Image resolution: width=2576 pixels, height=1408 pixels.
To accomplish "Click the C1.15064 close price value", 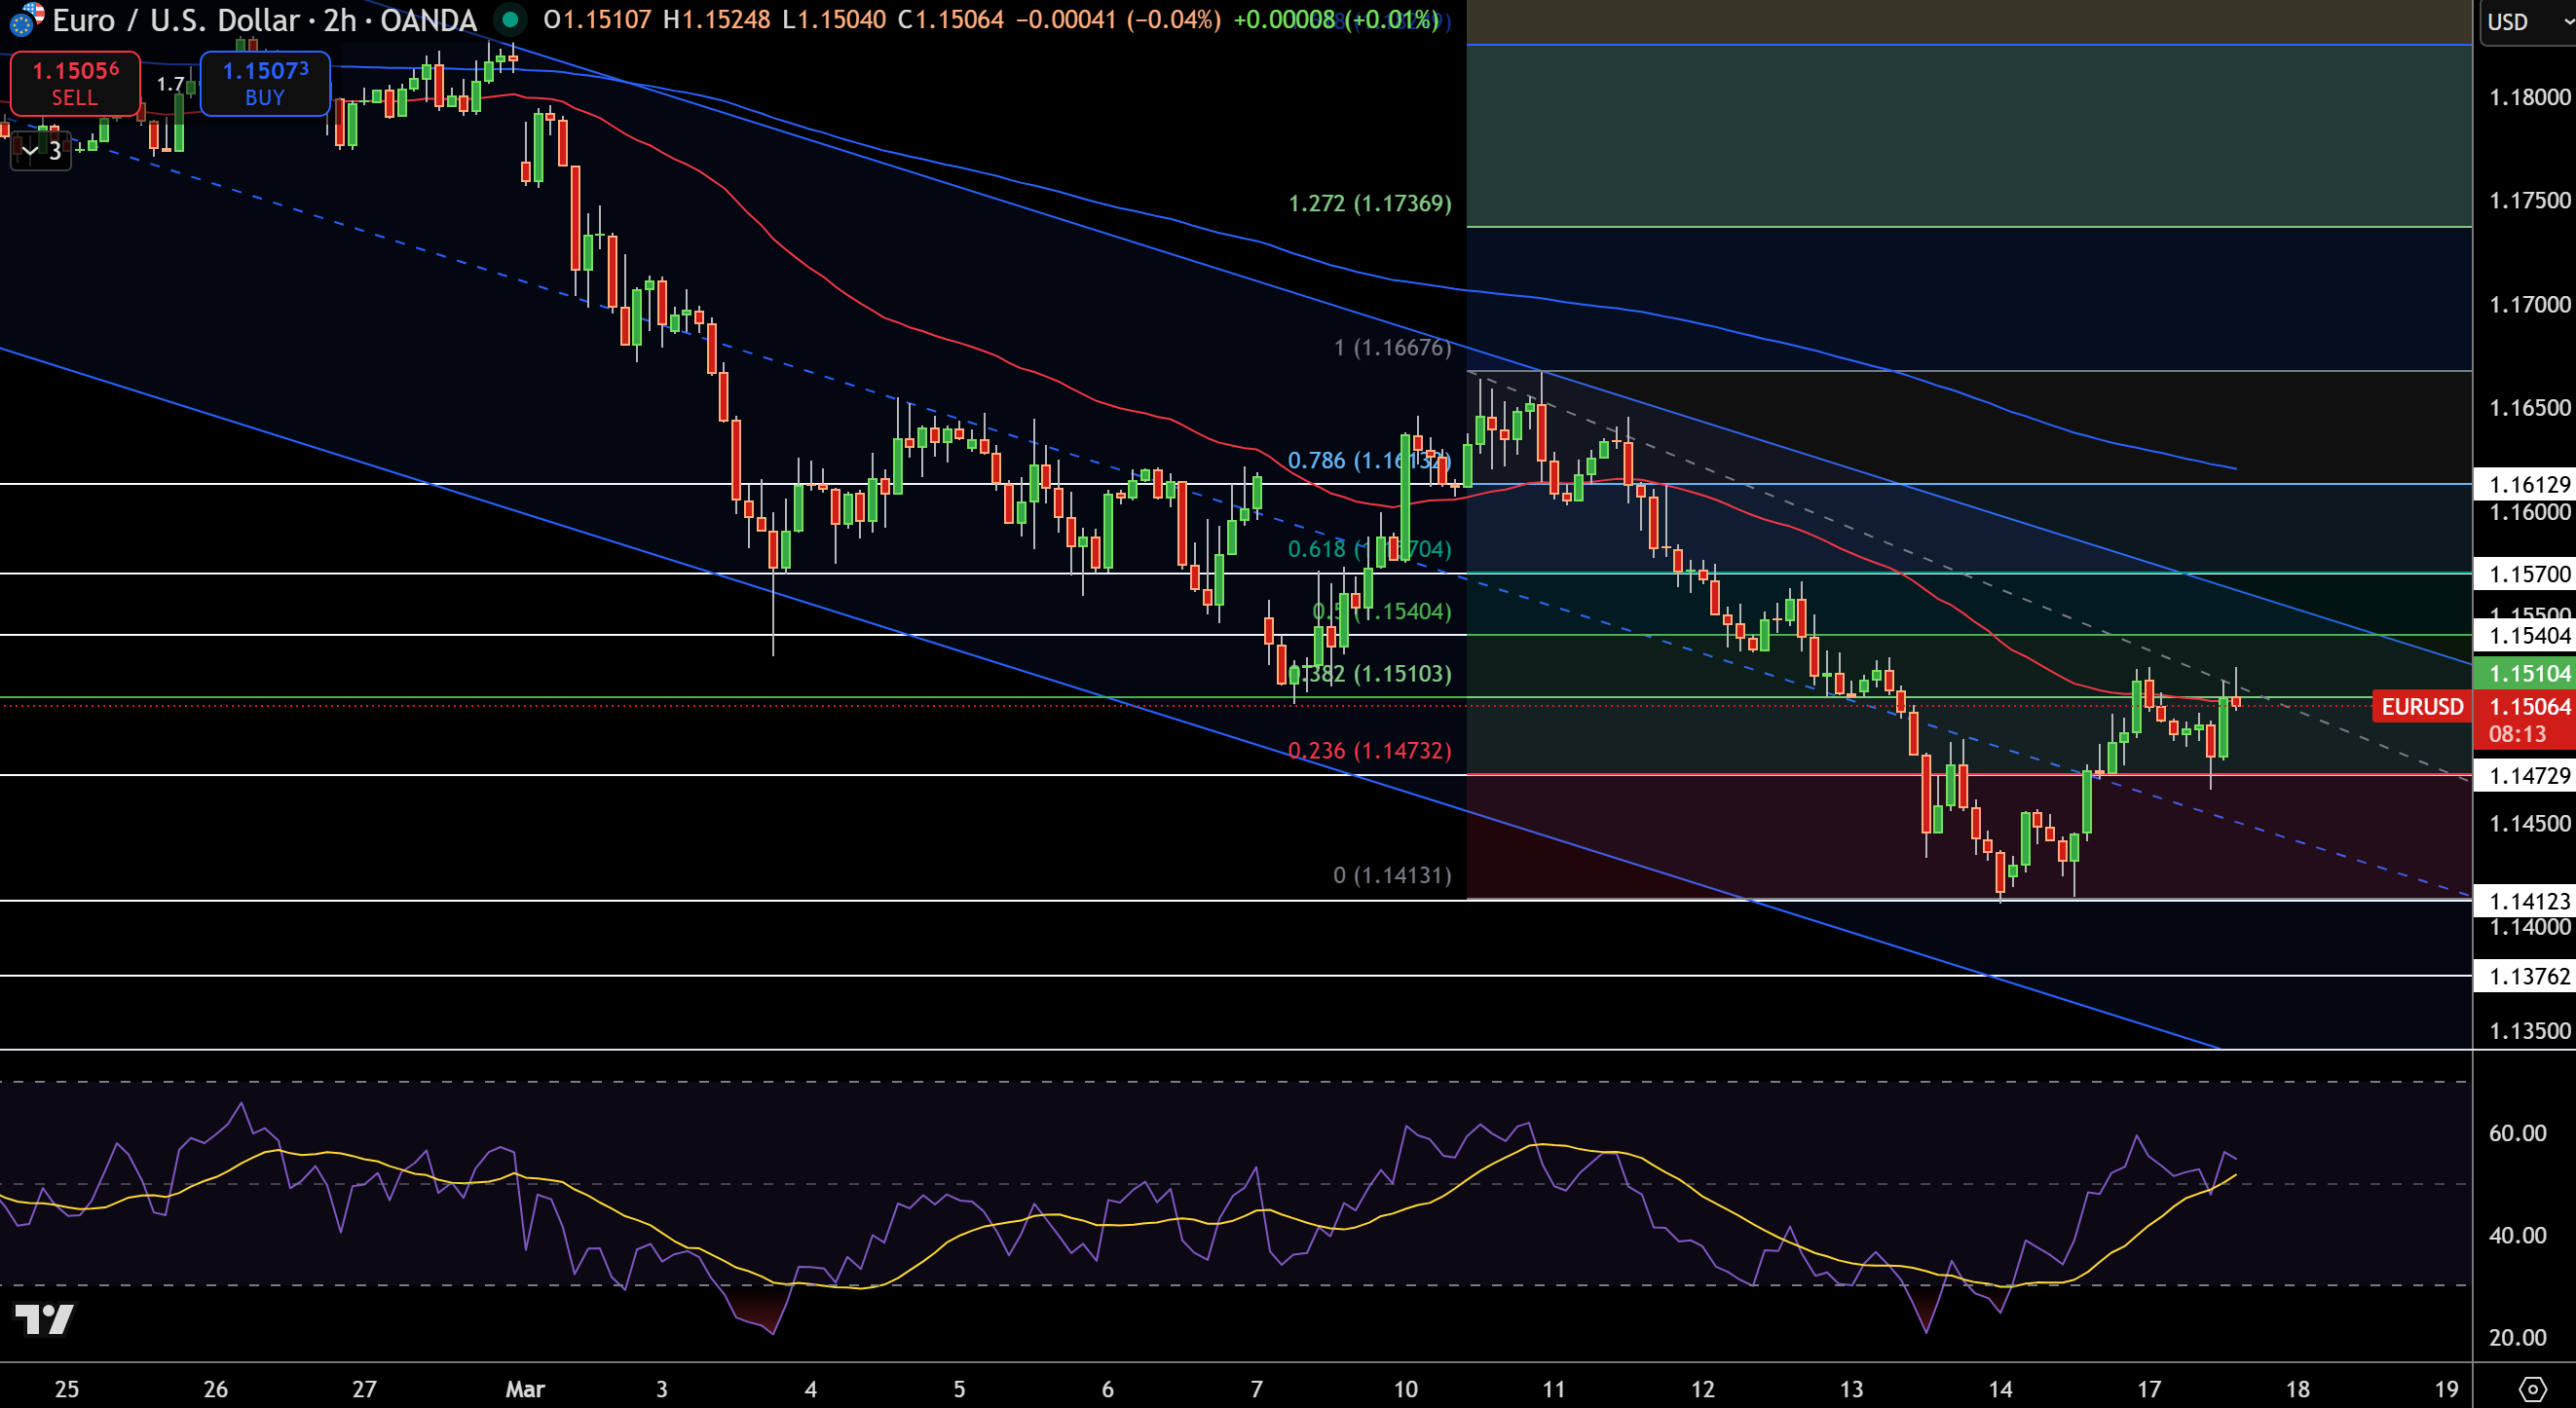I will point(950,19).
